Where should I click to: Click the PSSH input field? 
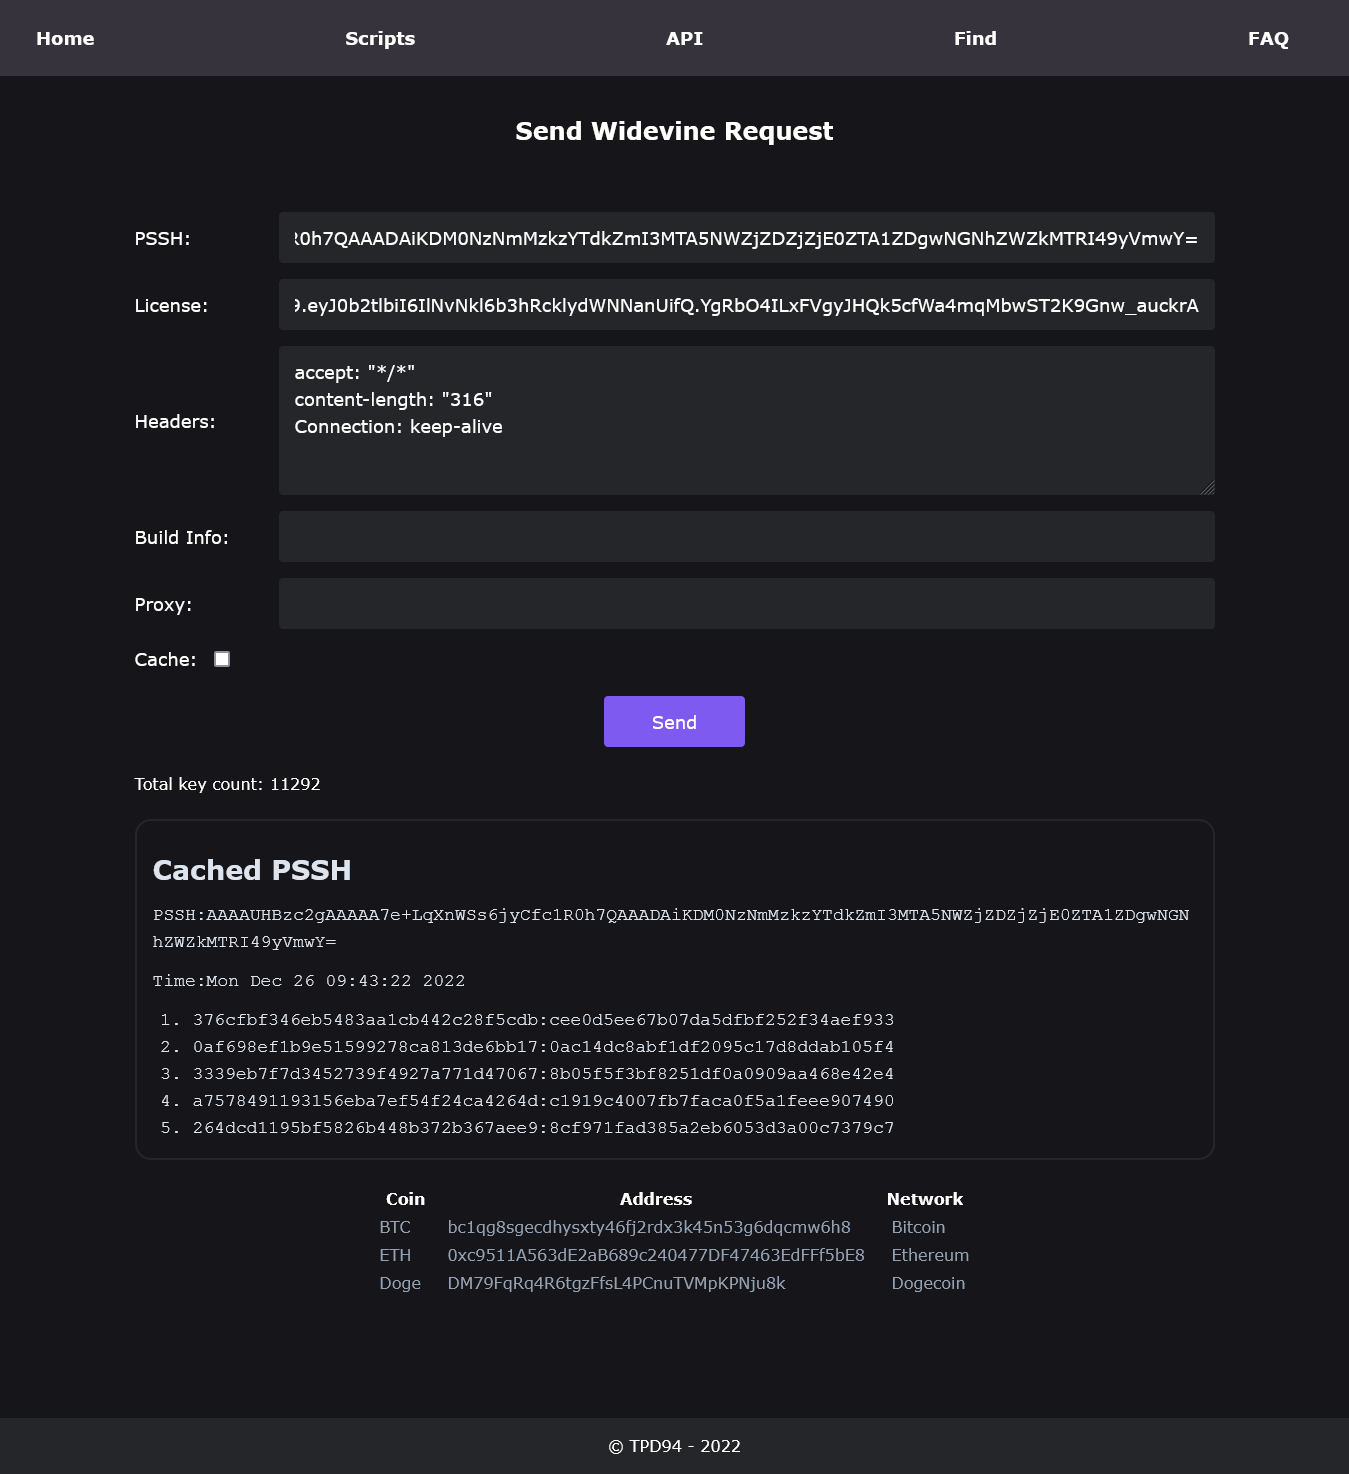746,238
